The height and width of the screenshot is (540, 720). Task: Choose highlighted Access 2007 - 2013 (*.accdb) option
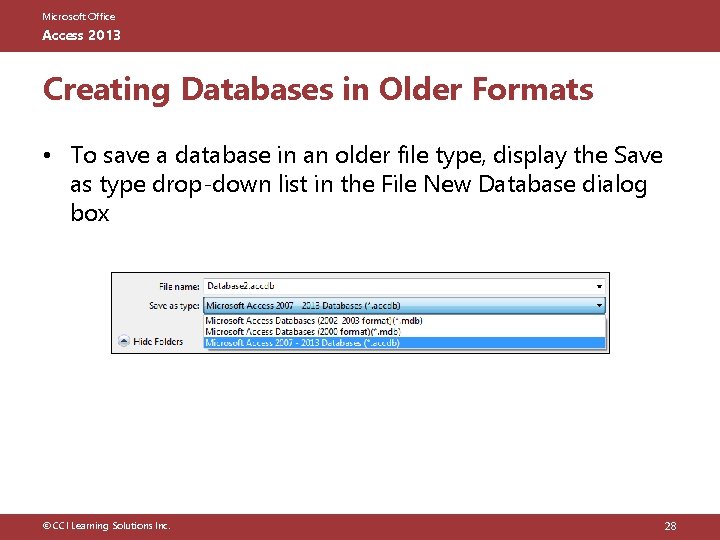pos(404,343)
